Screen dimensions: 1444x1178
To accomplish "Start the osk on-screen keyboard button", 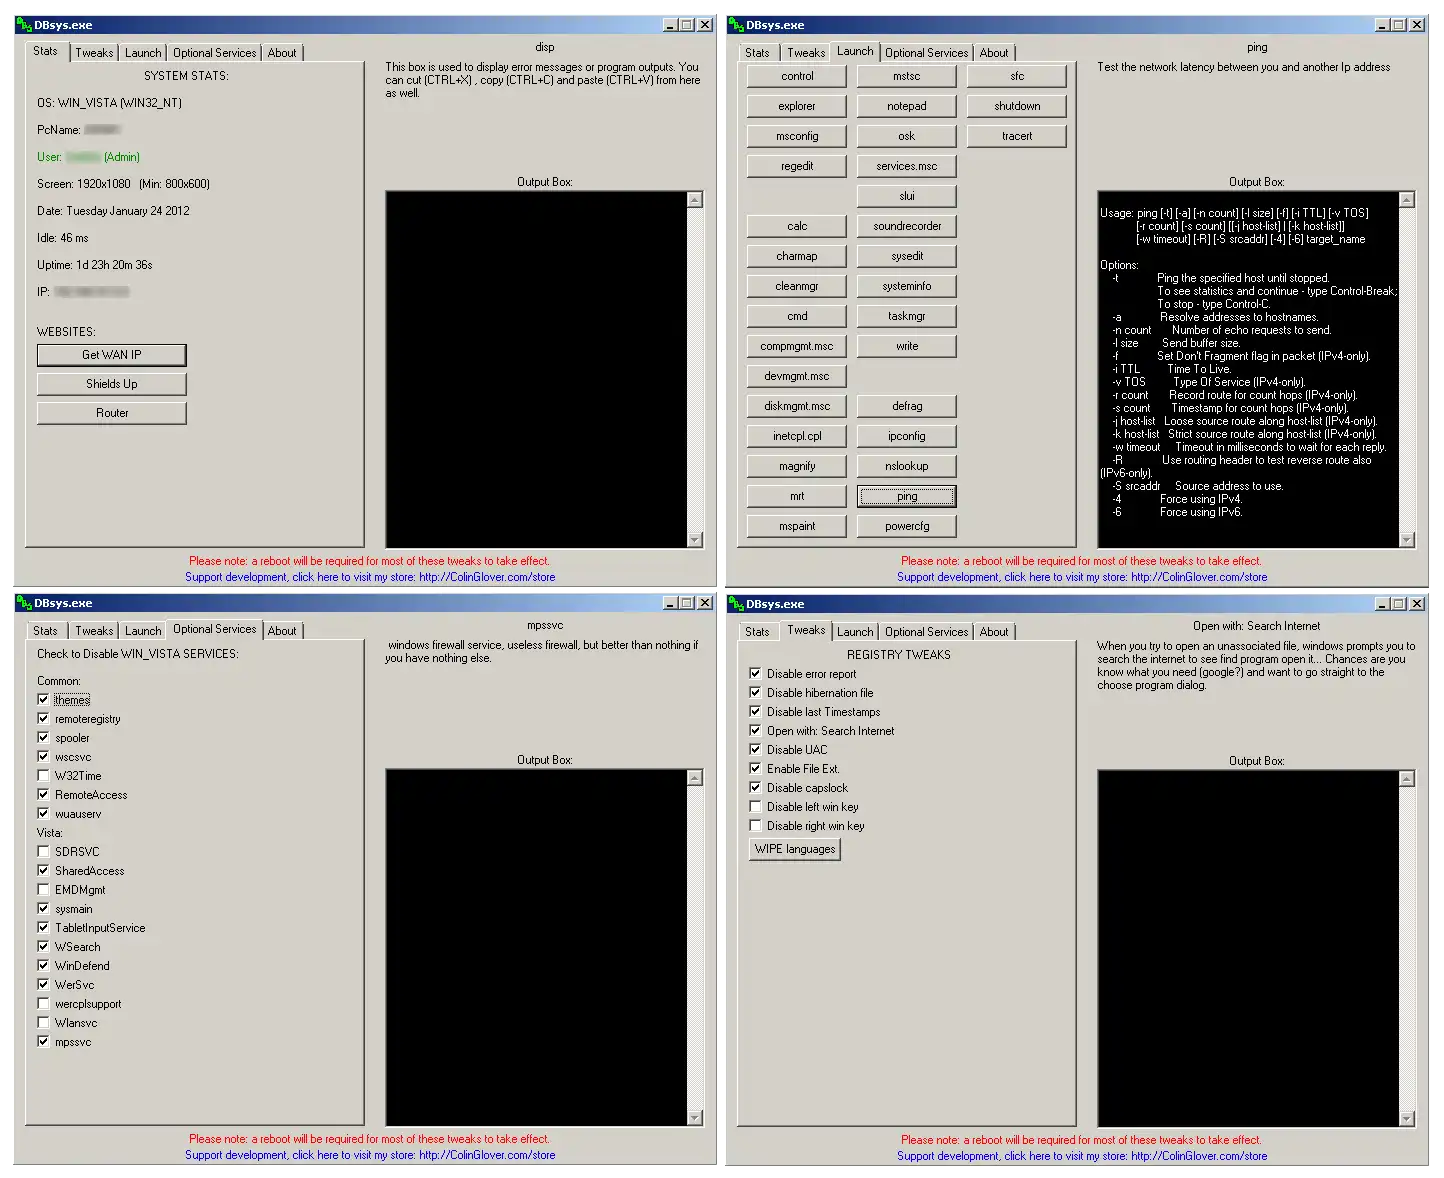I will point(907,136).
